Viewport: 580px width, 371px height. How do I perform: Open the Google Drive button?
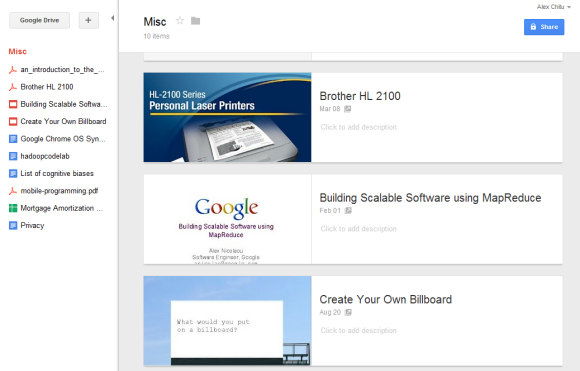coord(40,20)
